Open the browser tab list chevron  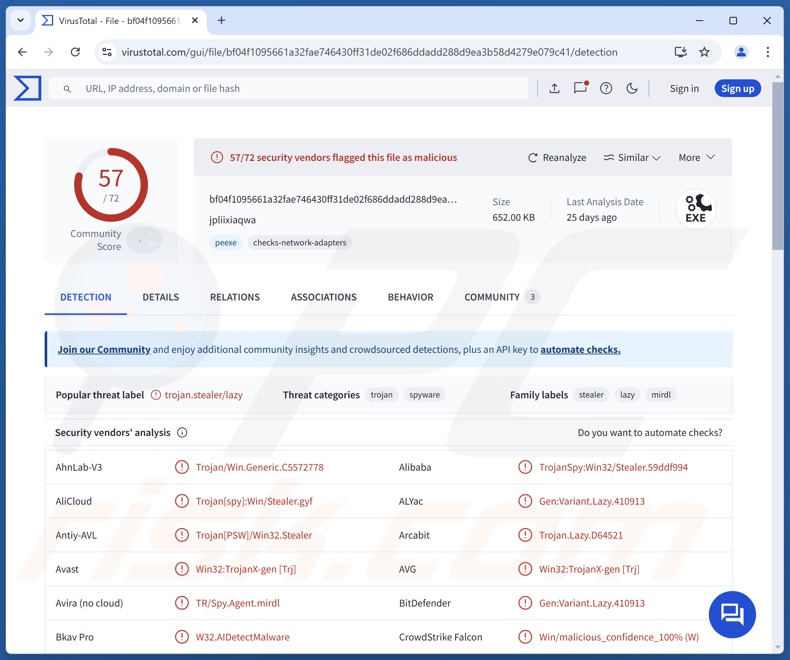(20, 20)
